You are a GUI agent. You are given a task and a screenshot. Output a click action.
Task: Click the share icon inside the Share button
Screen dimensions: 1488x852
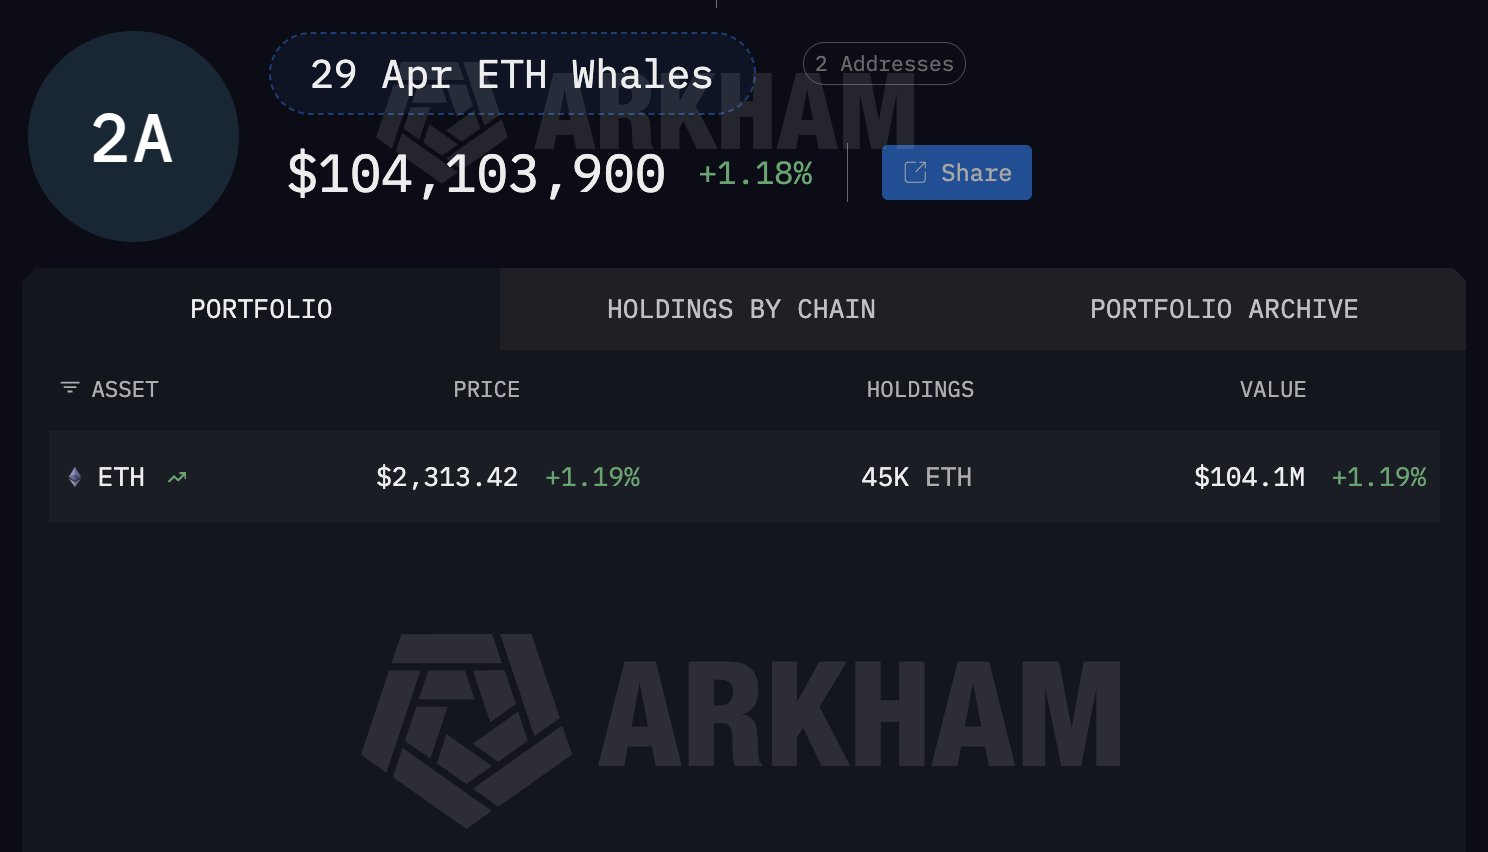click(914, 172)
